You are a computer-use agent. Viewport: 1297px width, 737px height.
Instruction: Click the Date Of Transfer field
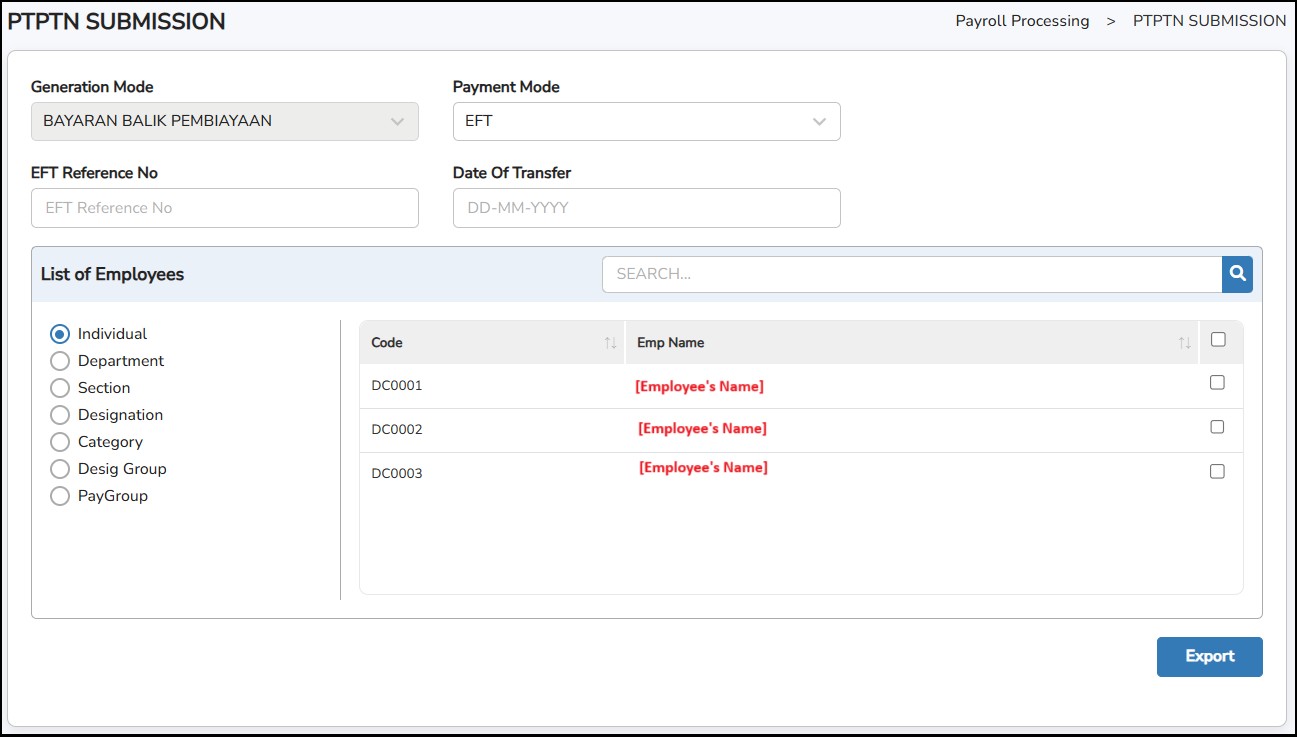[646, 208]
